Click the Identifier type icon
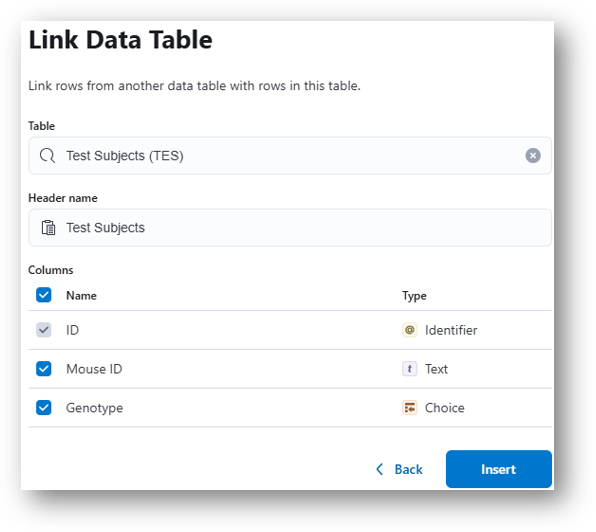Screen dimensions: 596x532 [x=409, y=330]
